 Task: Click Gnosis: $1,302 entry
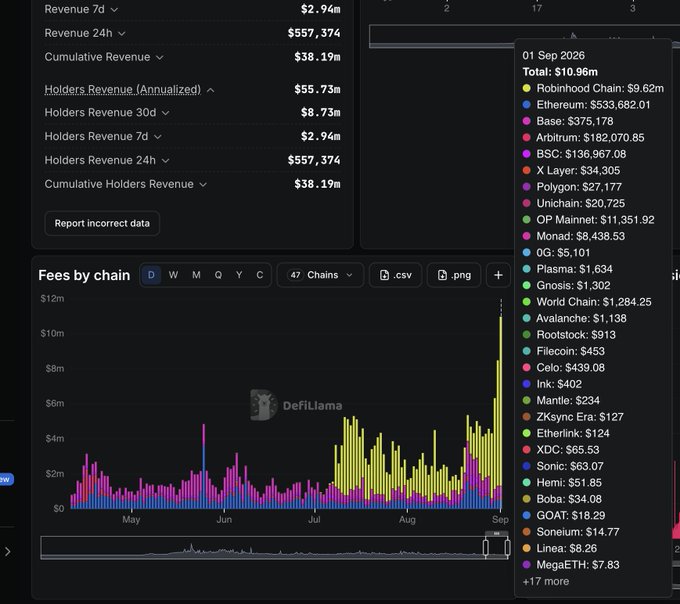pos(566,286)
